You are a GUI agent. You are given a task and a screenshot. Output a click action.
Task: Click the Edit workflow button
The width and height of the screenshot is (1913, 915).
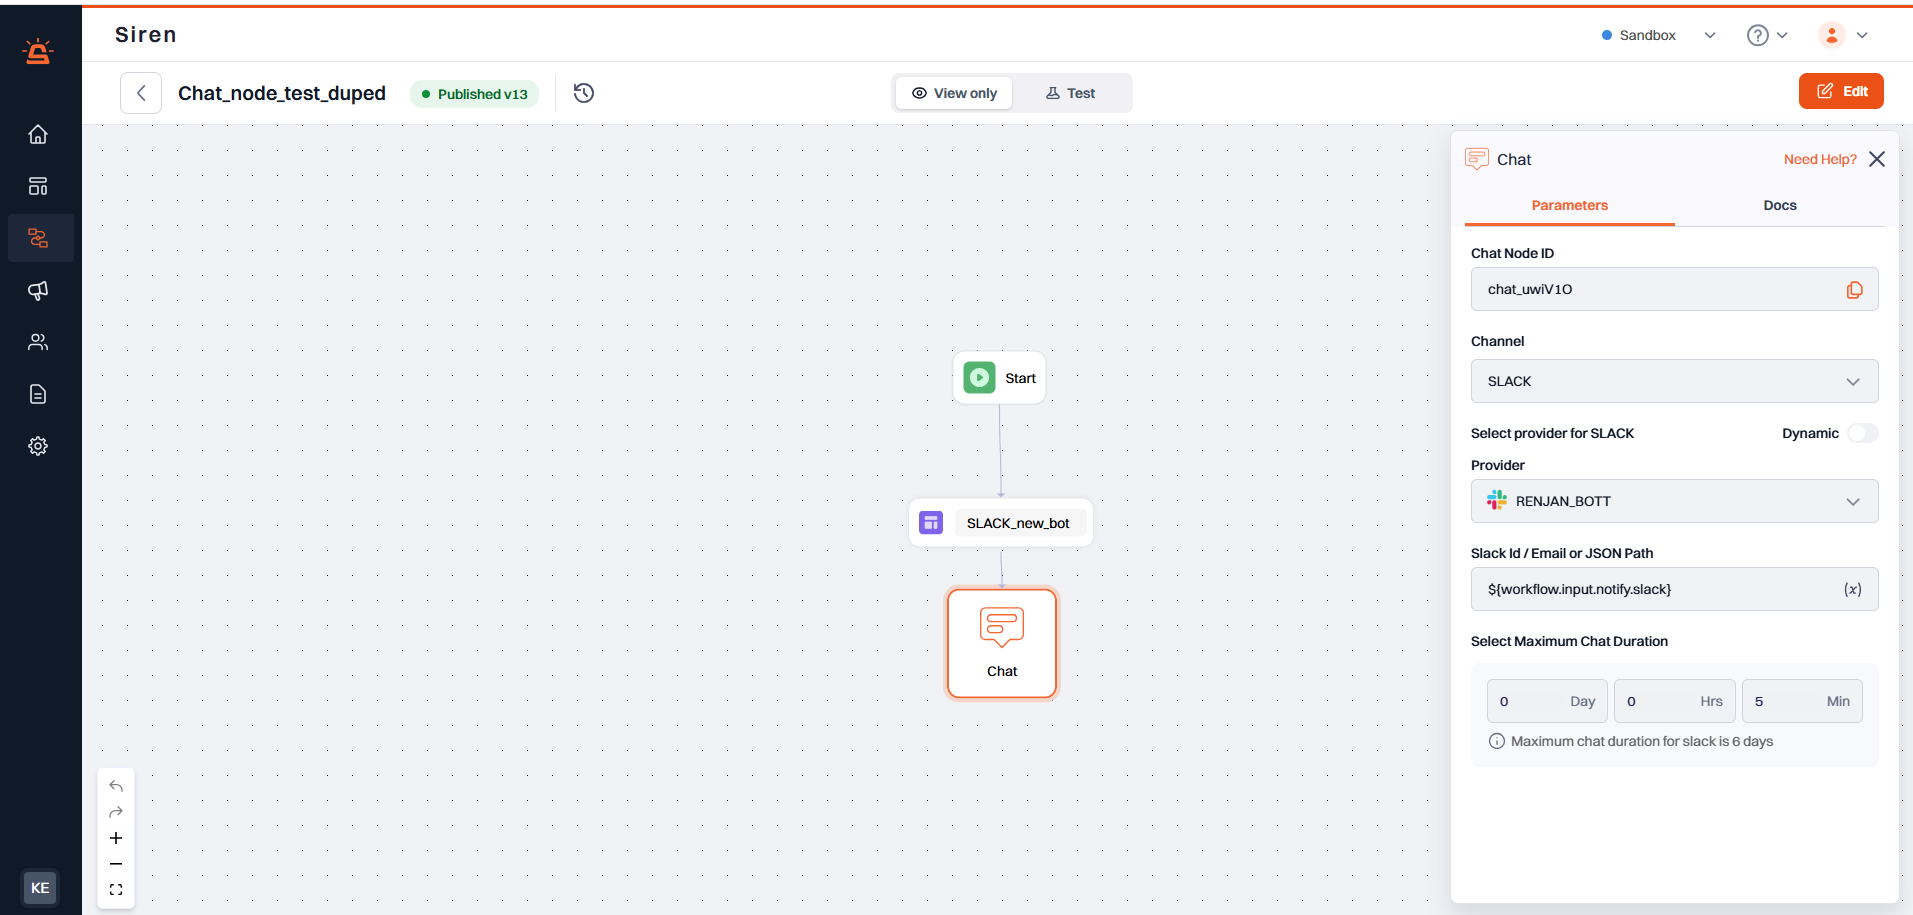pos(1841,91)
